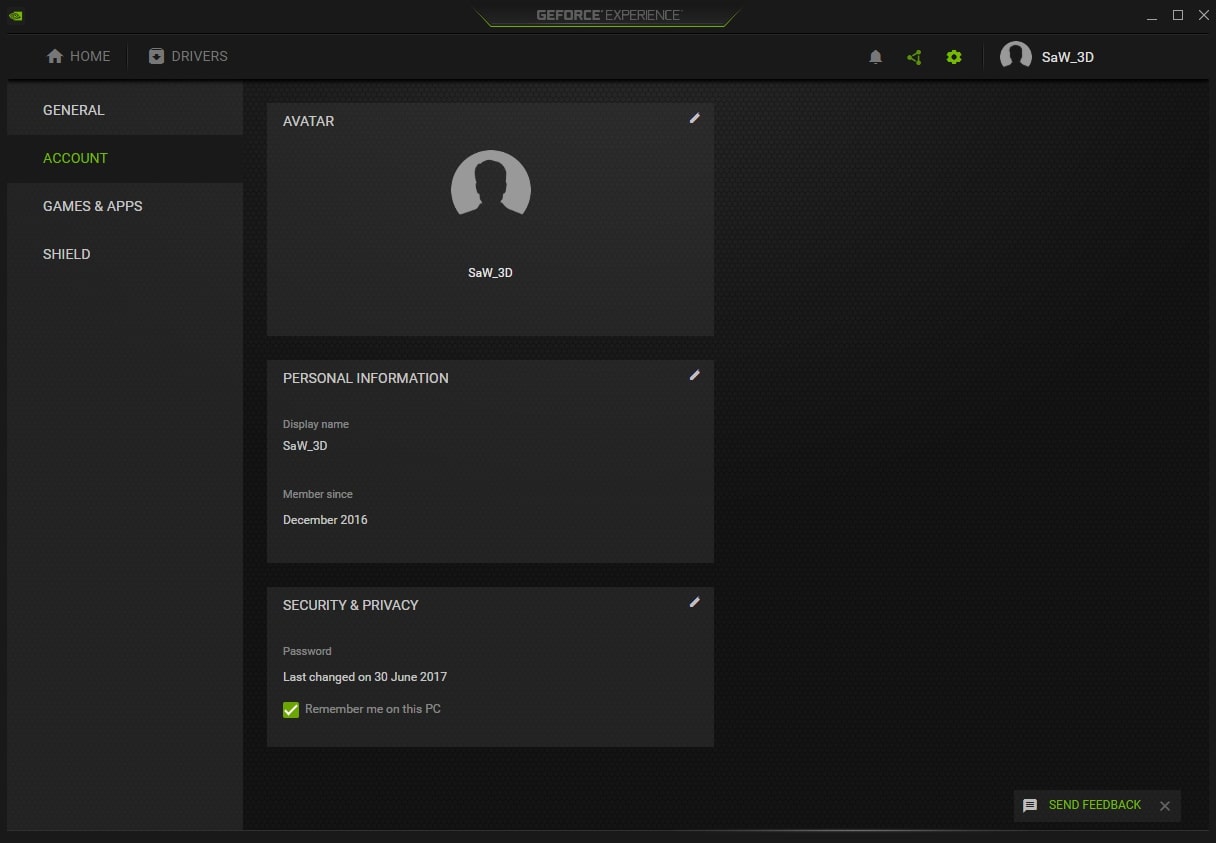Screen dimensions: 1216x843
Task: Edit avatar with the pencil icon
Action: 695,118
